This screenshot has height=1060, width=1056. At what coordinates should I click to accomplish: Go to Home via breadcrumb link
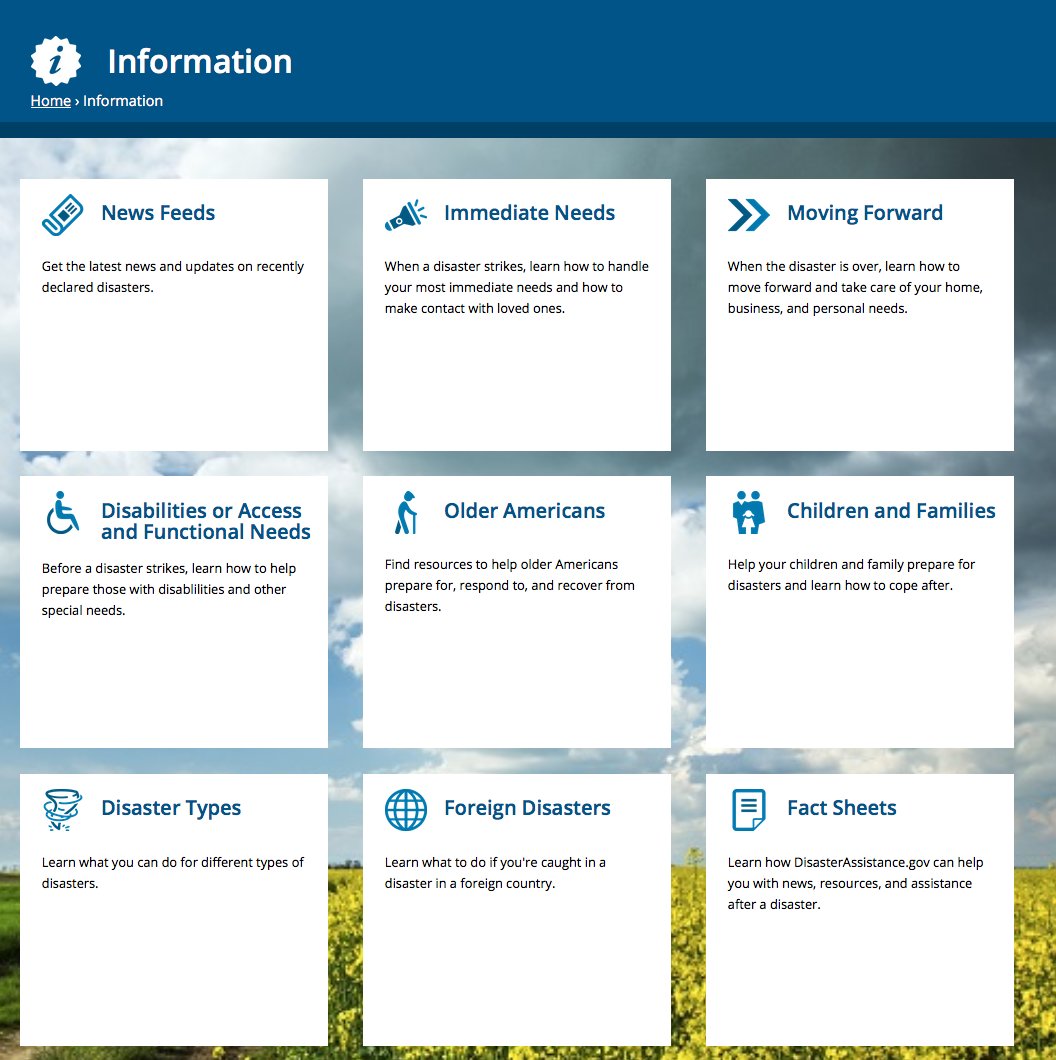point(51,101)
